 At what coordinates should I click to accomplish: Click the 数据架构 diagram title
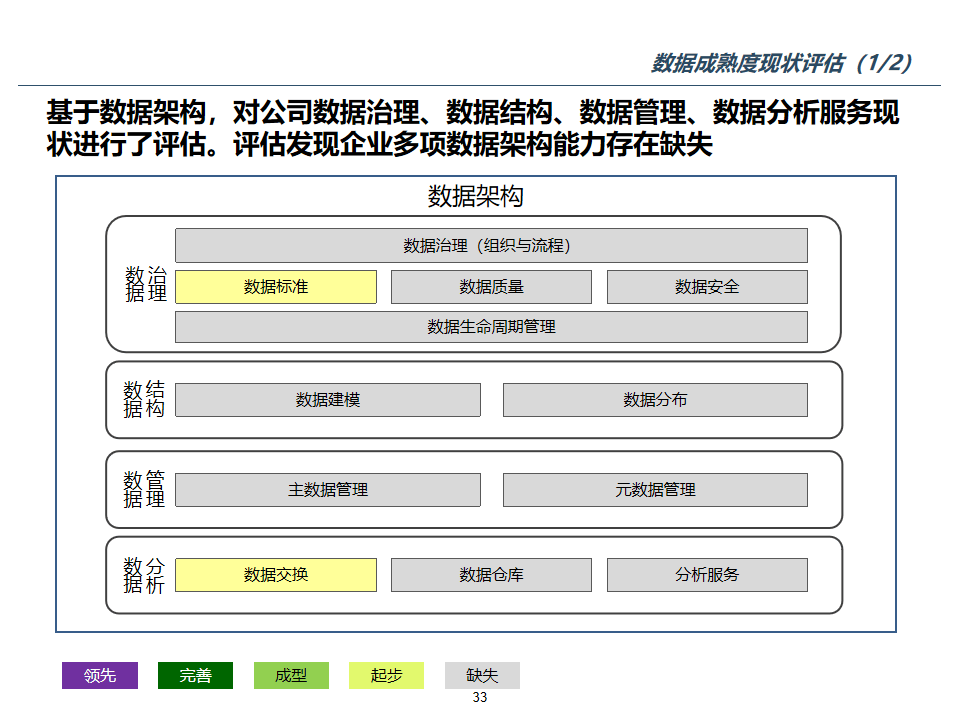(475, 197)
